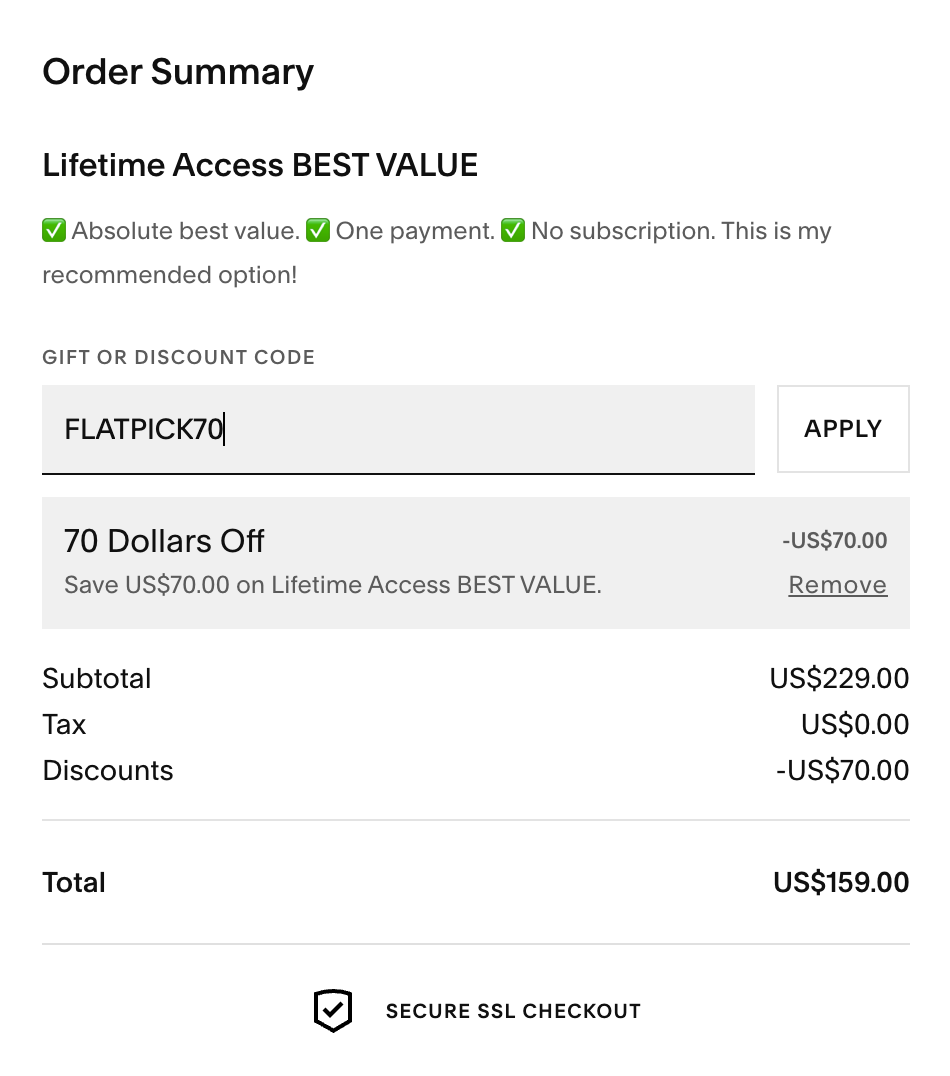Click the Subtotal label
The width and height of the screenshot is (950, 1076).
tap(97, 679)
